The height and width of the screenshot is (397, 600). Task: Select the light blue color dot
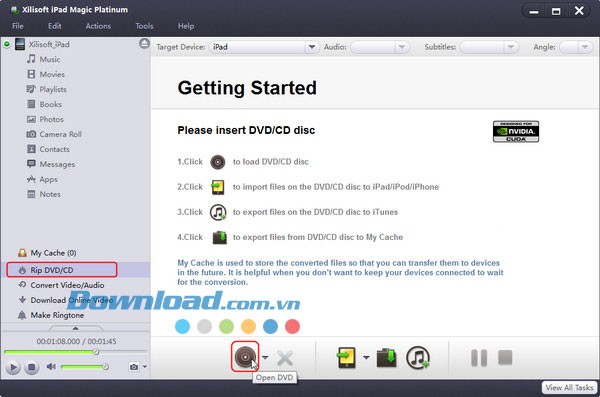coord(183,327)
